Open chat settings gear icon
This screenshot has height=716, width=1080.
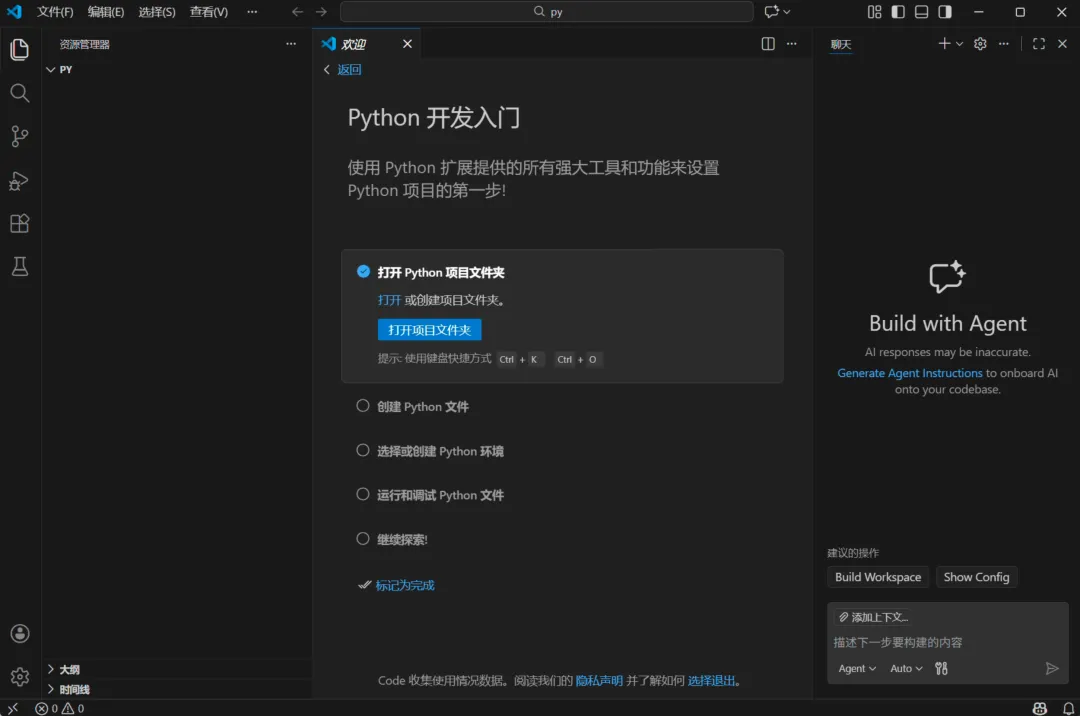pyautogui.click(x=980, y=43)
